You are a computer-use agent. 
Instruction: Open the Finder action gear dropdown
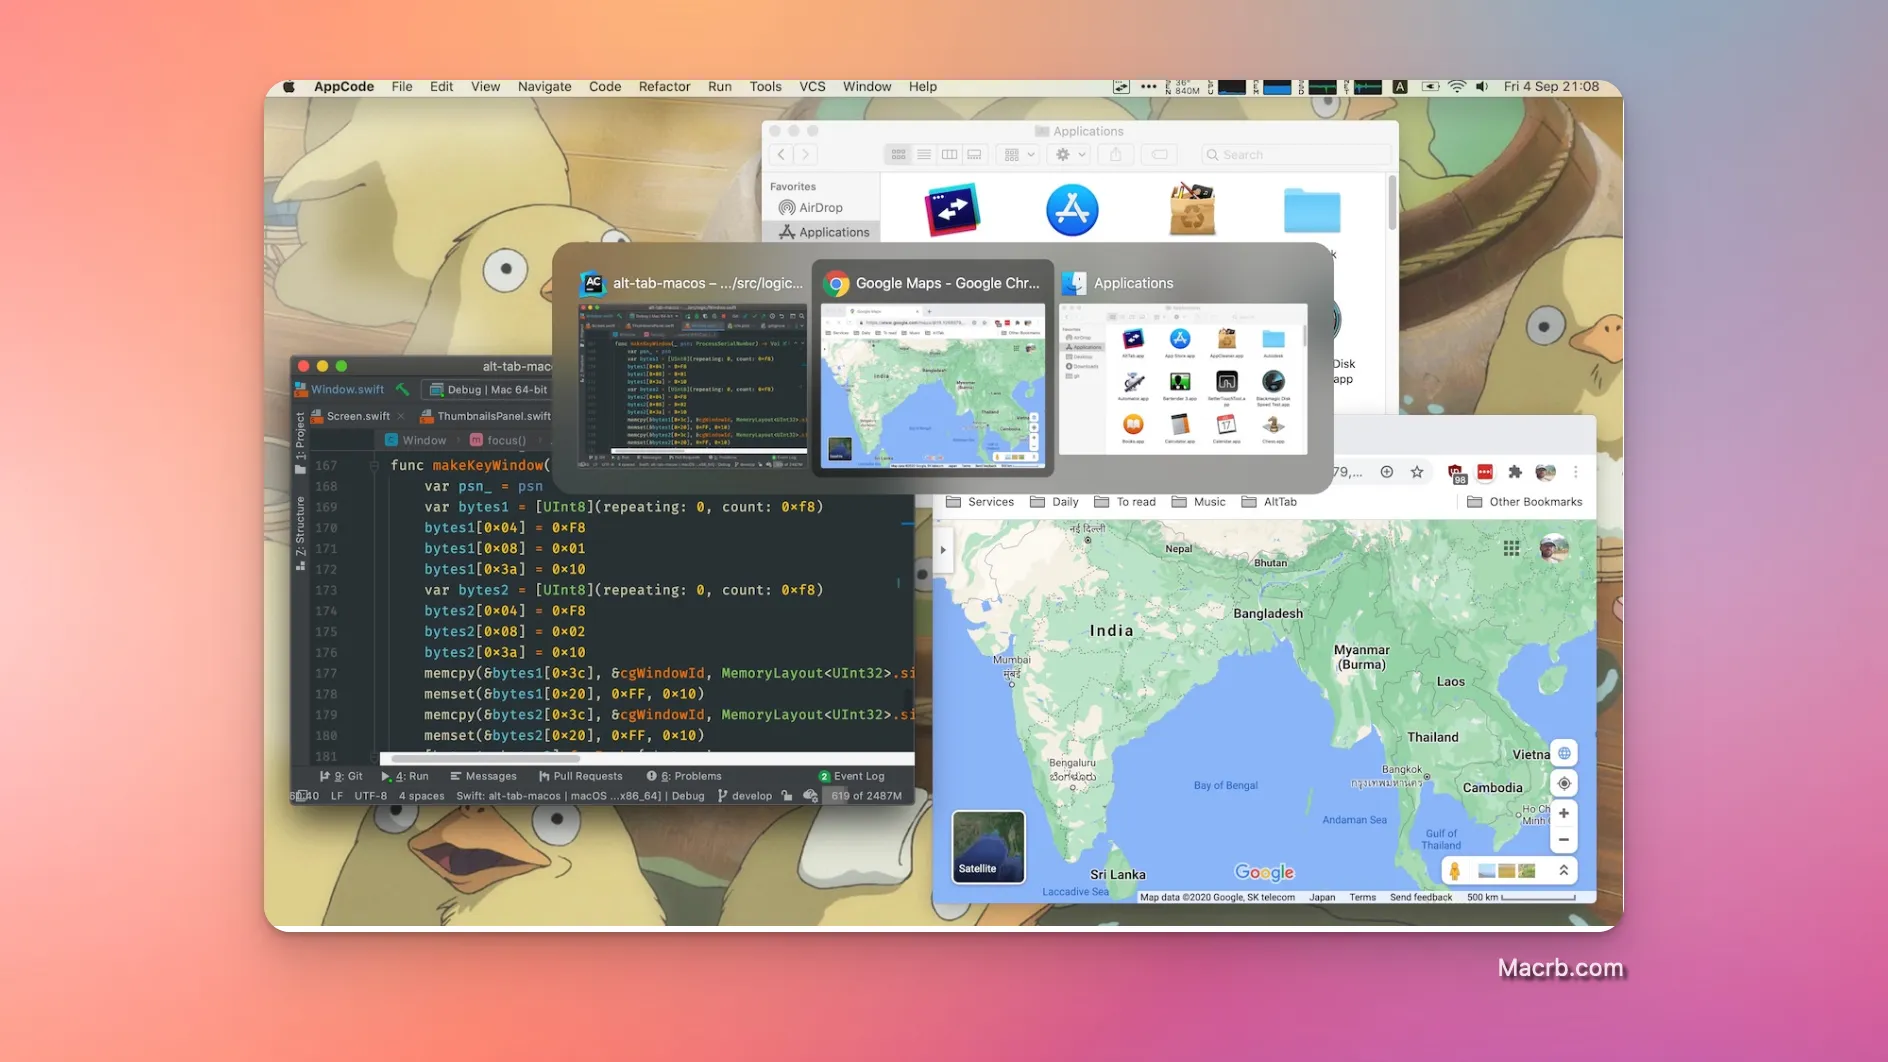point(1070,155)
